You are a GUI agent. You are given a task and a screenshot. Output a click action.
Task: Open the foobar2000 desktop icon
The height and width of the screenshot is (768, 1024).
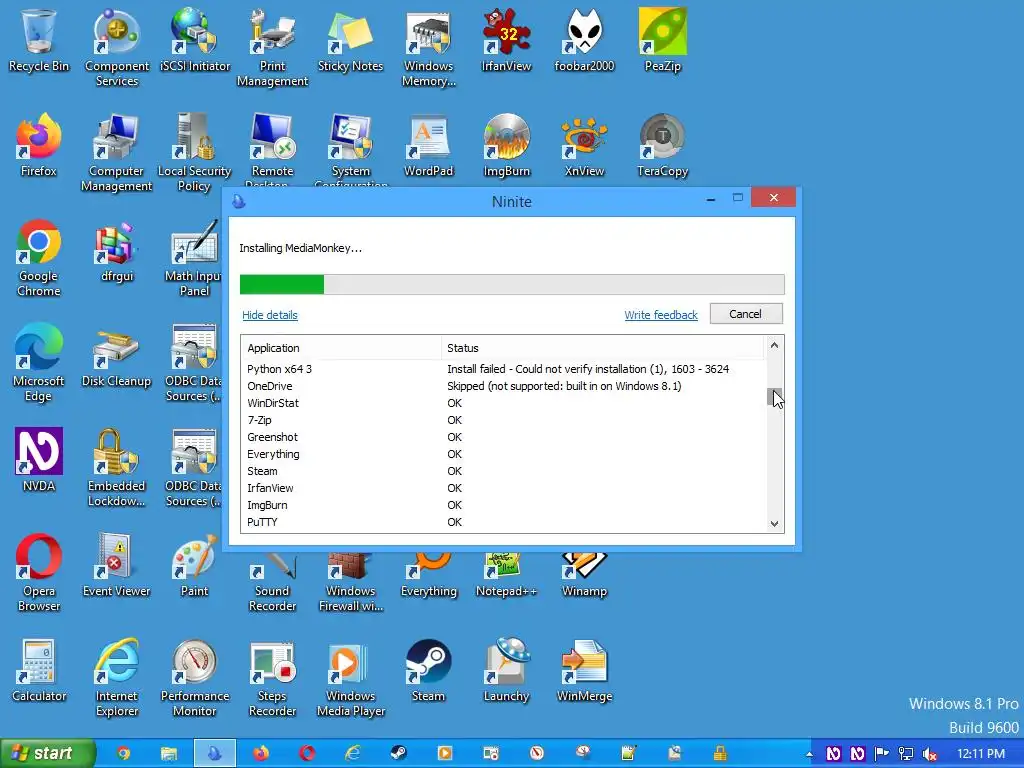click(x=584, y=39)
